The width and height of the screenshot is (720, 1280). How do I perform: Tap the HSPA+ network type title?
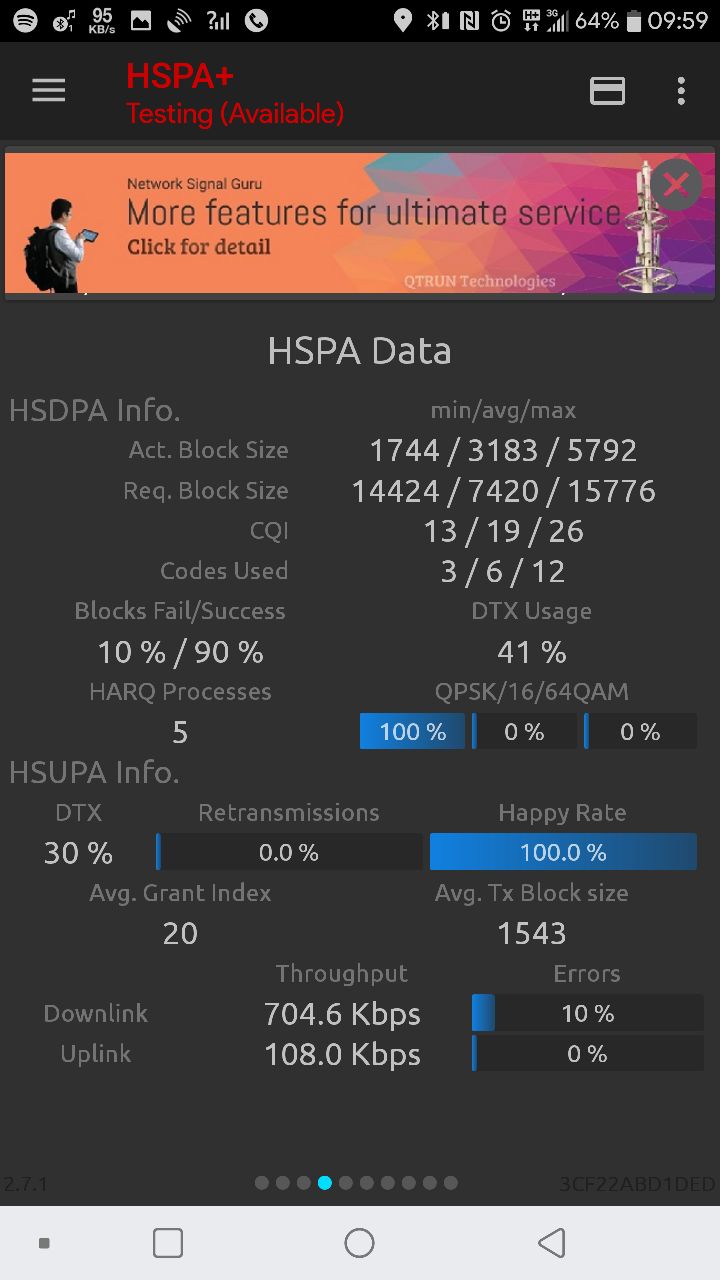coord(180,76)
